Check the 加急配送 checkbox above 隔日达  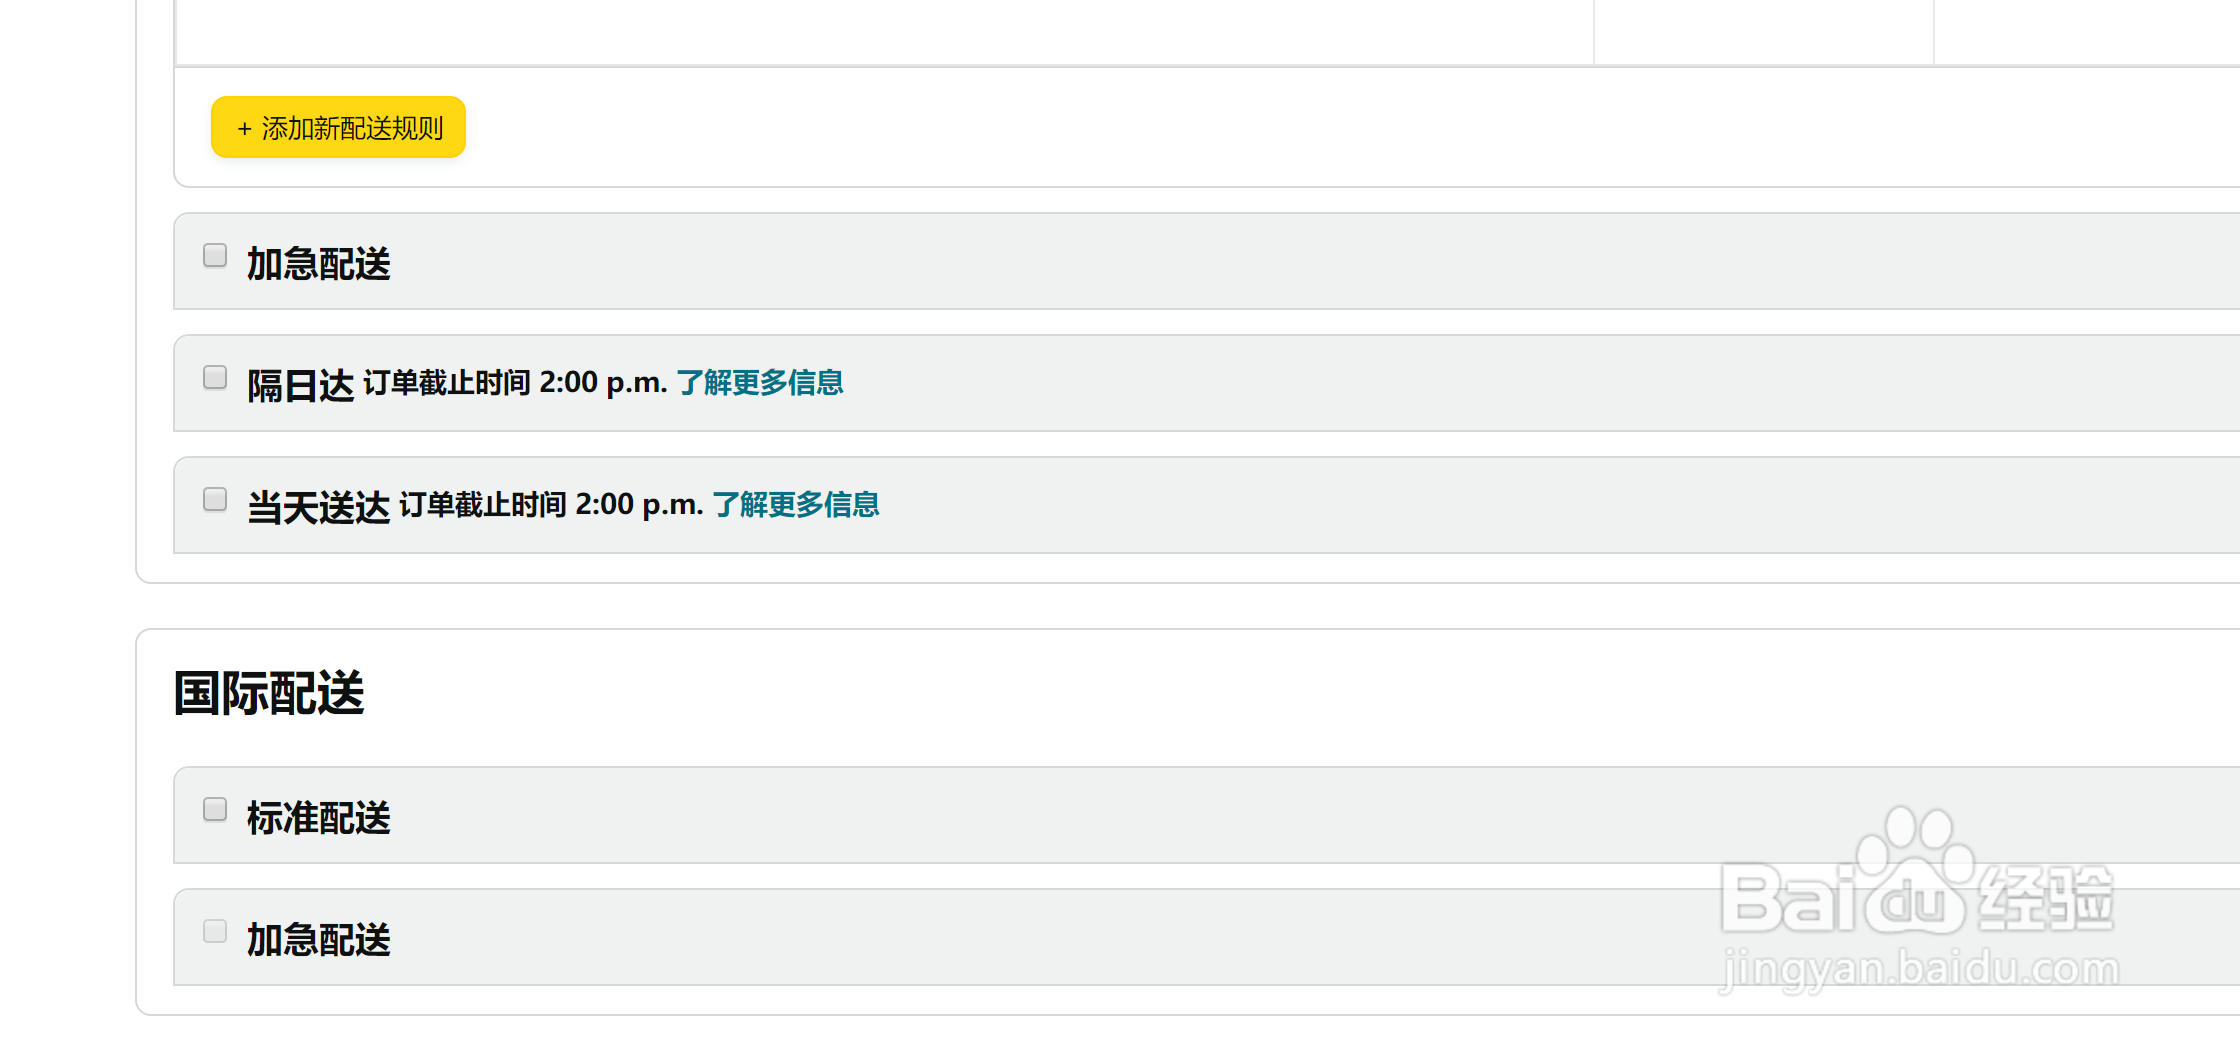[215, 256]
